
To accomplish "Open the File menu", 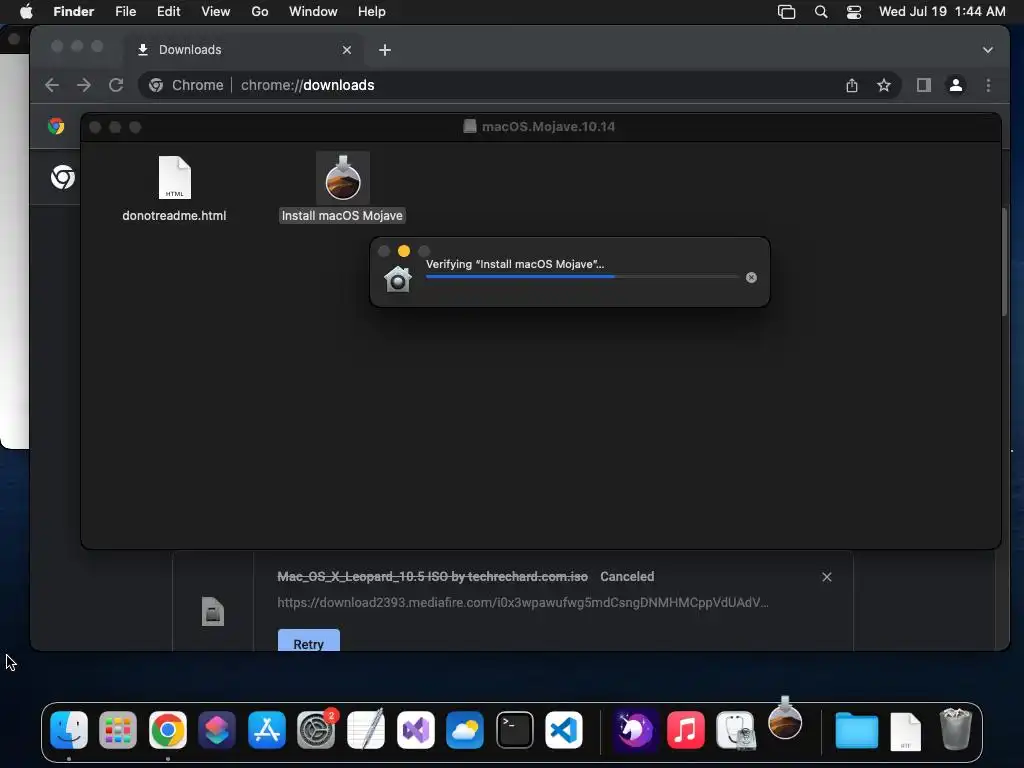I will pyautogui.click(x=125, y=12).
